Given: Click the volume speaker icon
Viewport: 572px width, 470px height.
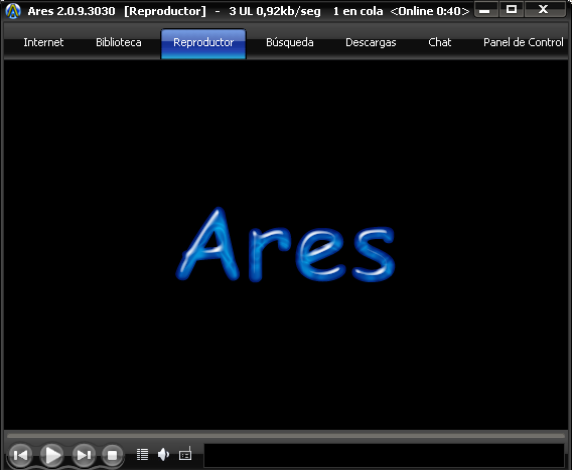Looking at the screenshot, I should (x=163, y=454).
